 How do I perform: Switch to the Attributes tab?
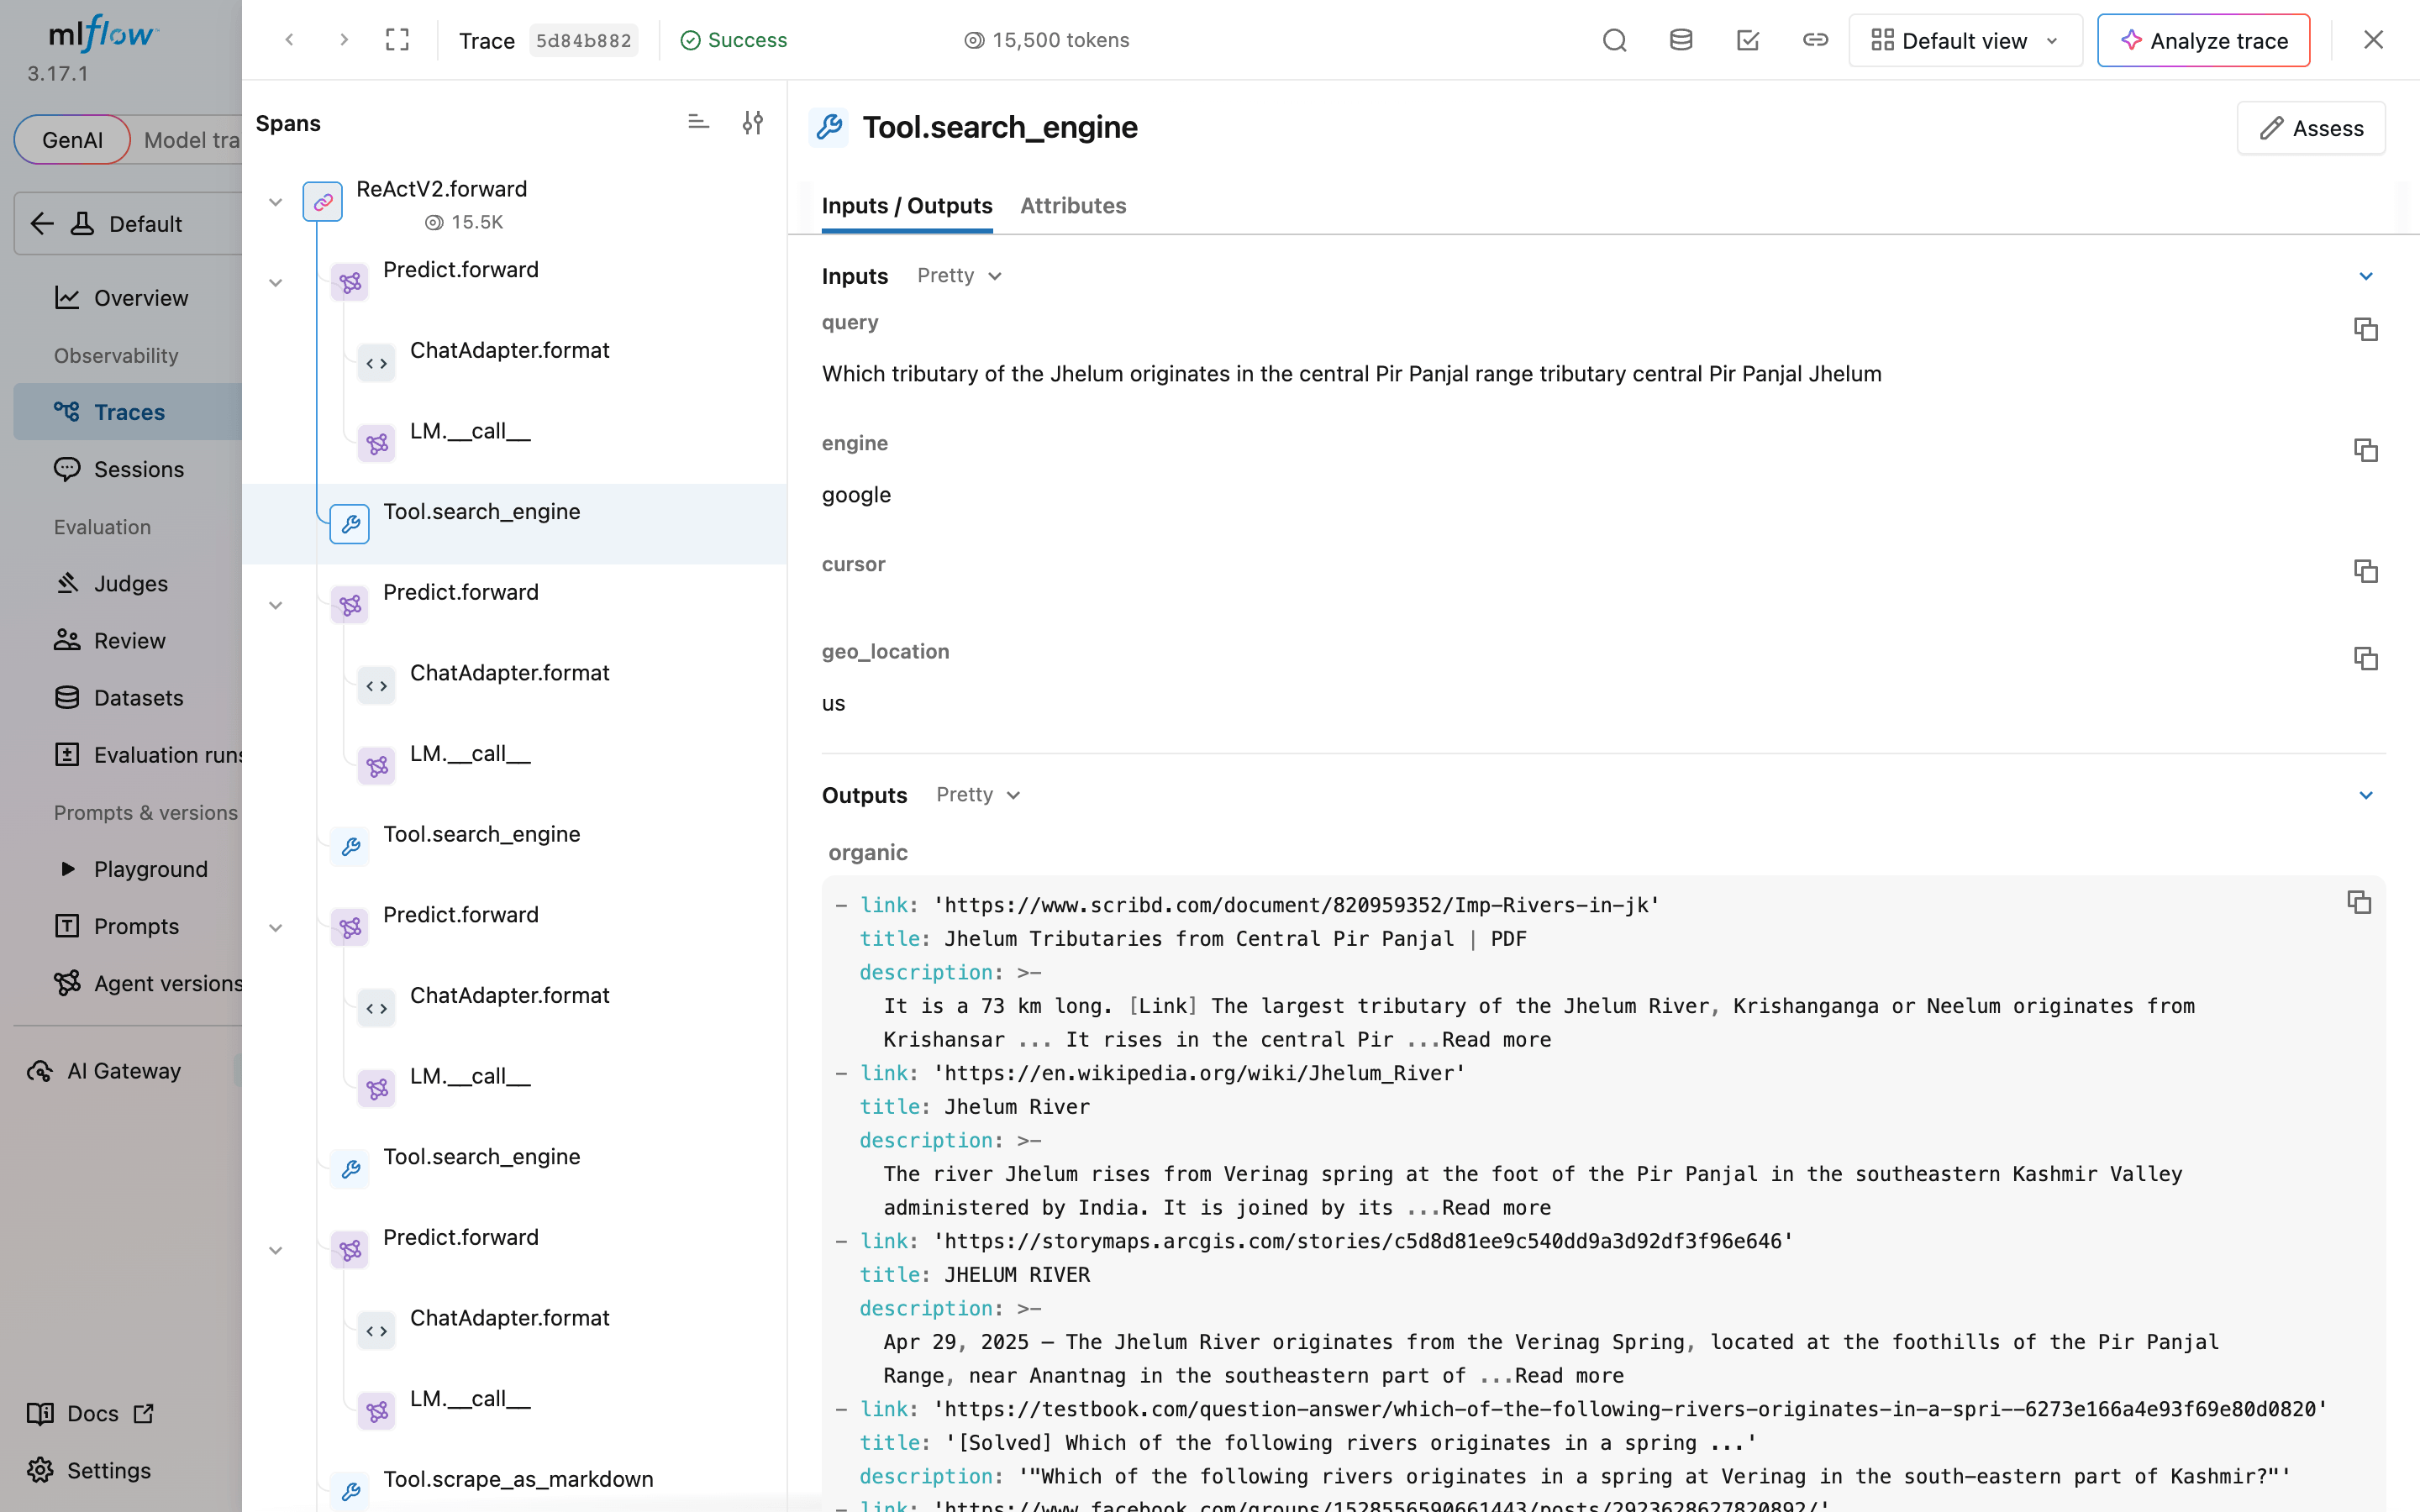click(1073, 206)
